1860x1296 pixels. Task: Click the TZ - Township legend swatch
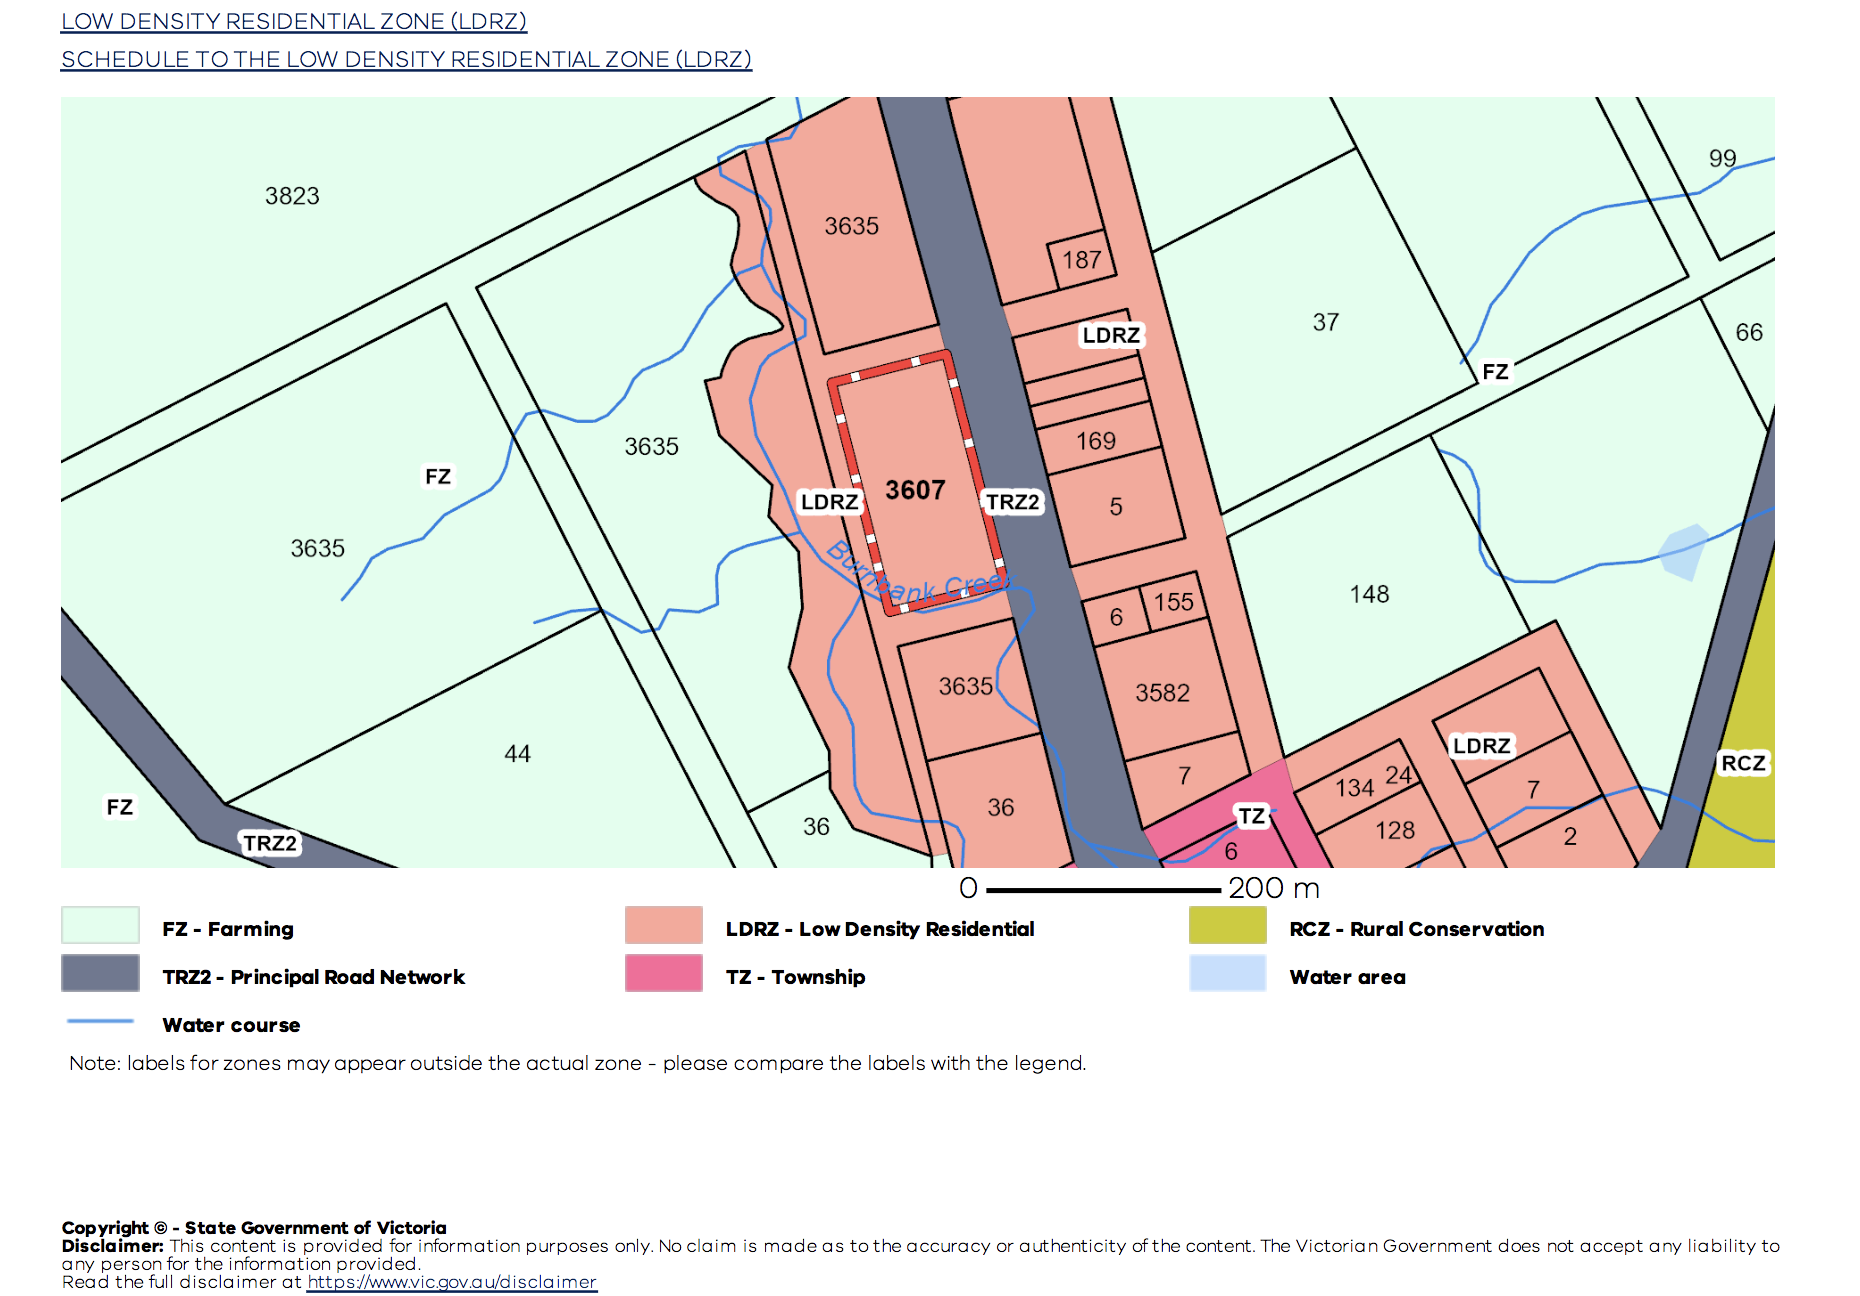(664, 973)
